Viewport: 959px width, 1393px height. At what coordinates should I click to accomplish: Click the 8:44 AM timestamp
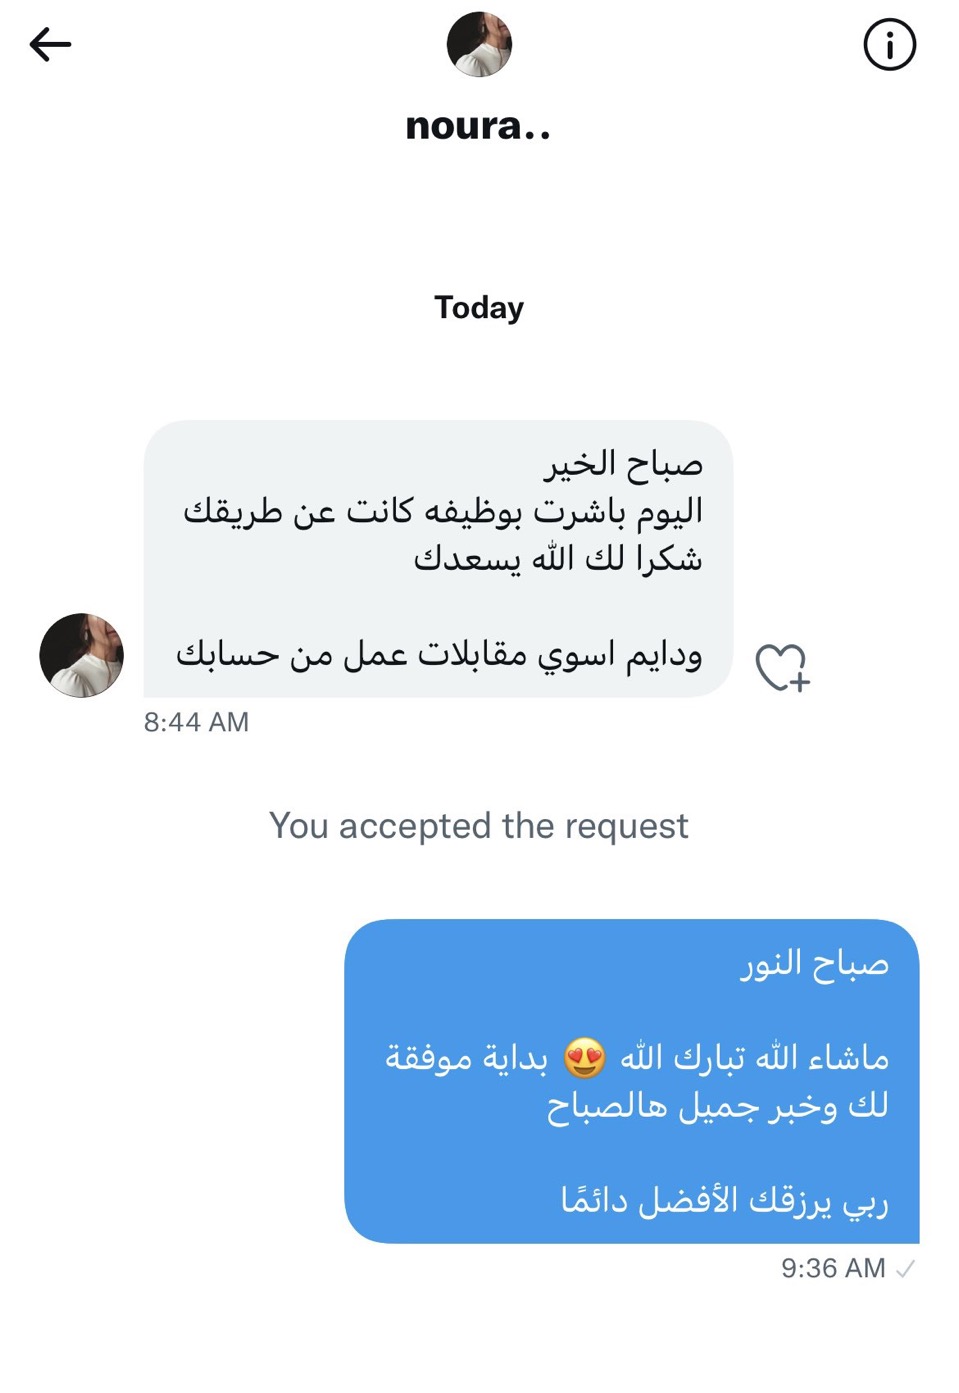click(196, 722)
